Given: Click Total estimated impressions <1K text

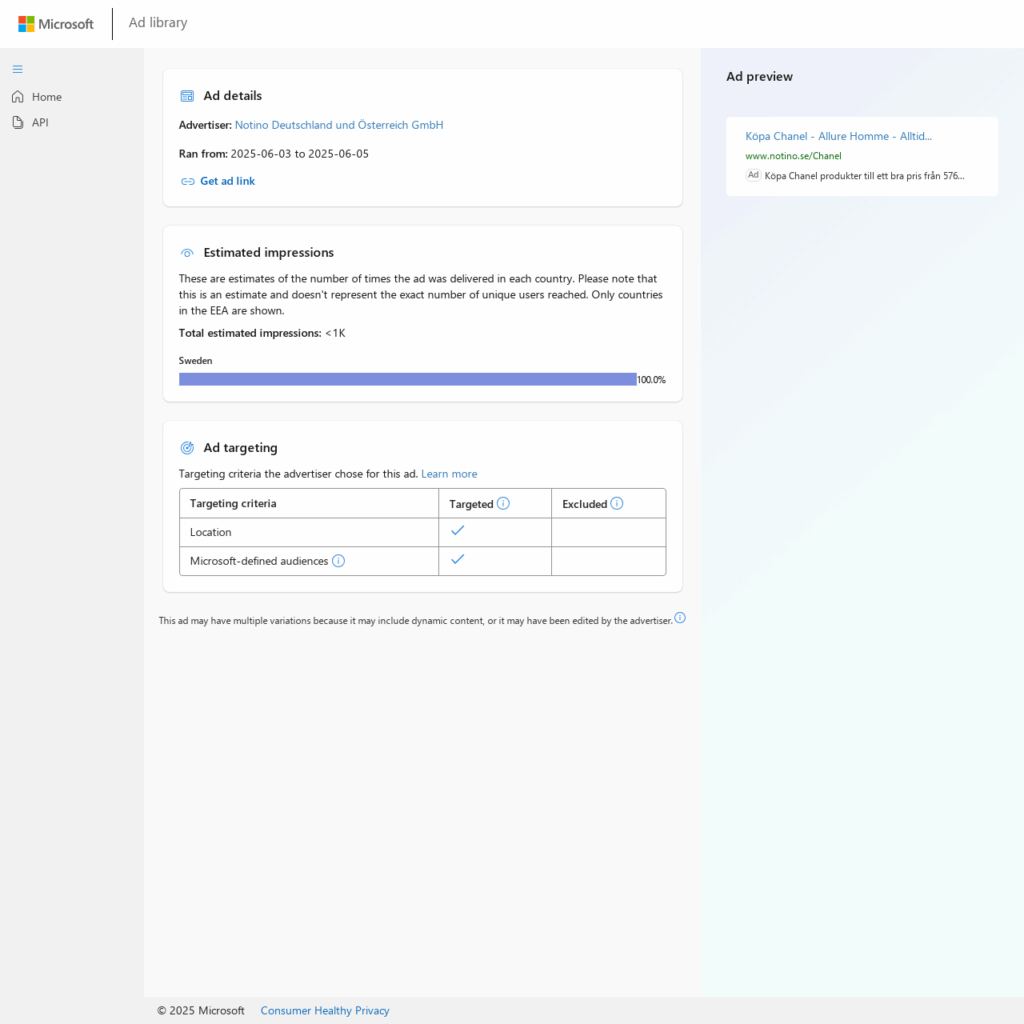Looking at the screenshot, I should [x=262, y=333].
